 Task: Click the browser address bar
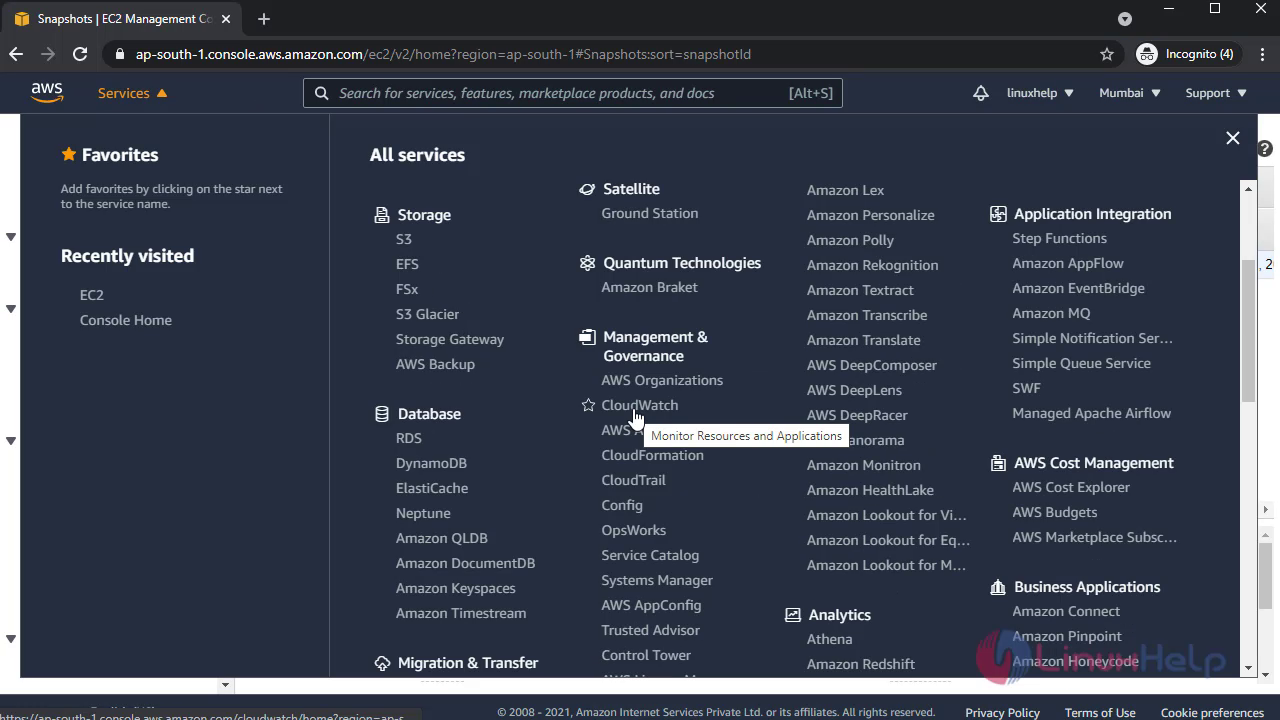click(610, 54)
